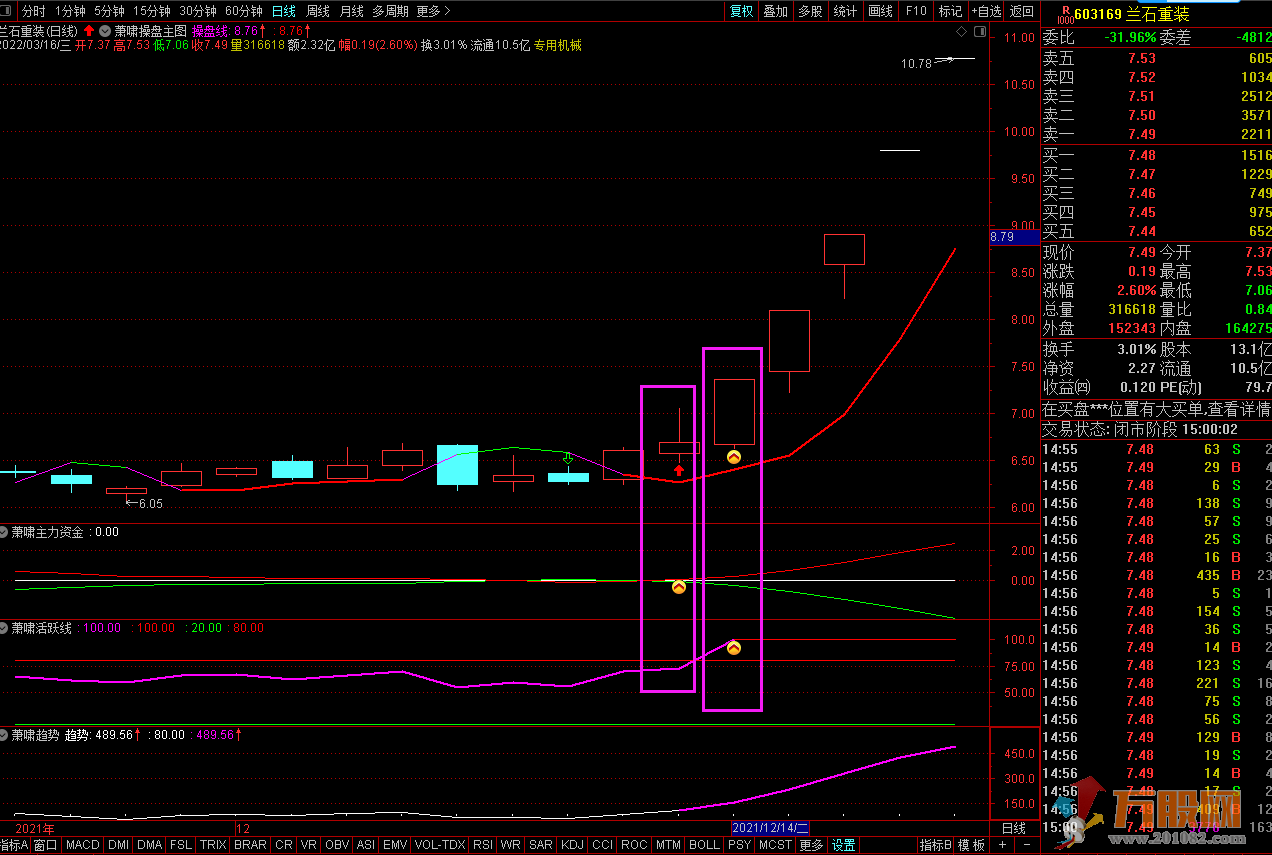The height and width of the screenshot is (855, 1272).
Task: Click the 标记 mark button
Action: pos(950,11)
